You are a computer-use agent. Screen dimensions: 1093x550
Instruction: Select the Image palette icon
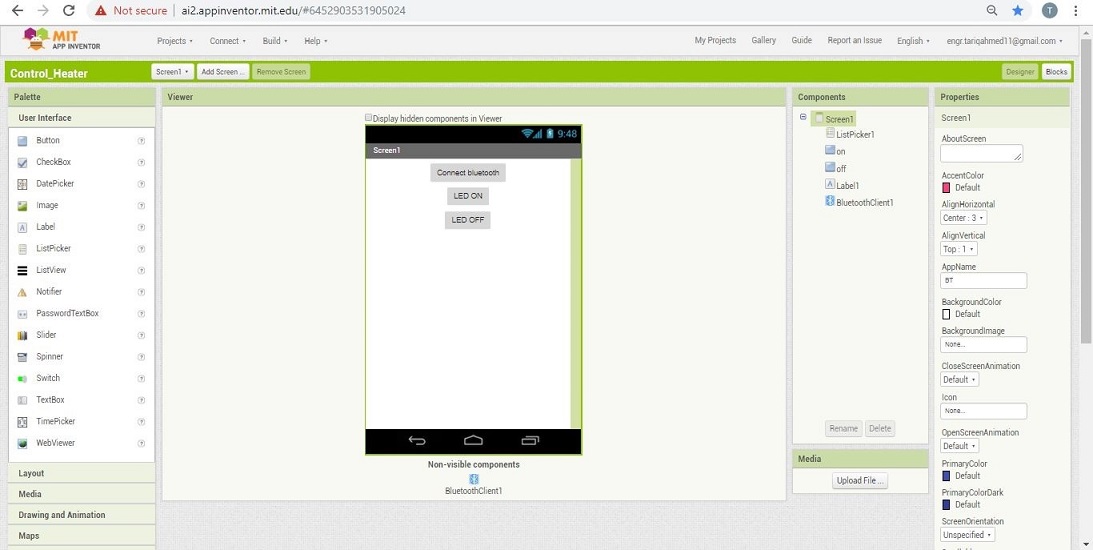pyautogui.click(x=22, y=206)
